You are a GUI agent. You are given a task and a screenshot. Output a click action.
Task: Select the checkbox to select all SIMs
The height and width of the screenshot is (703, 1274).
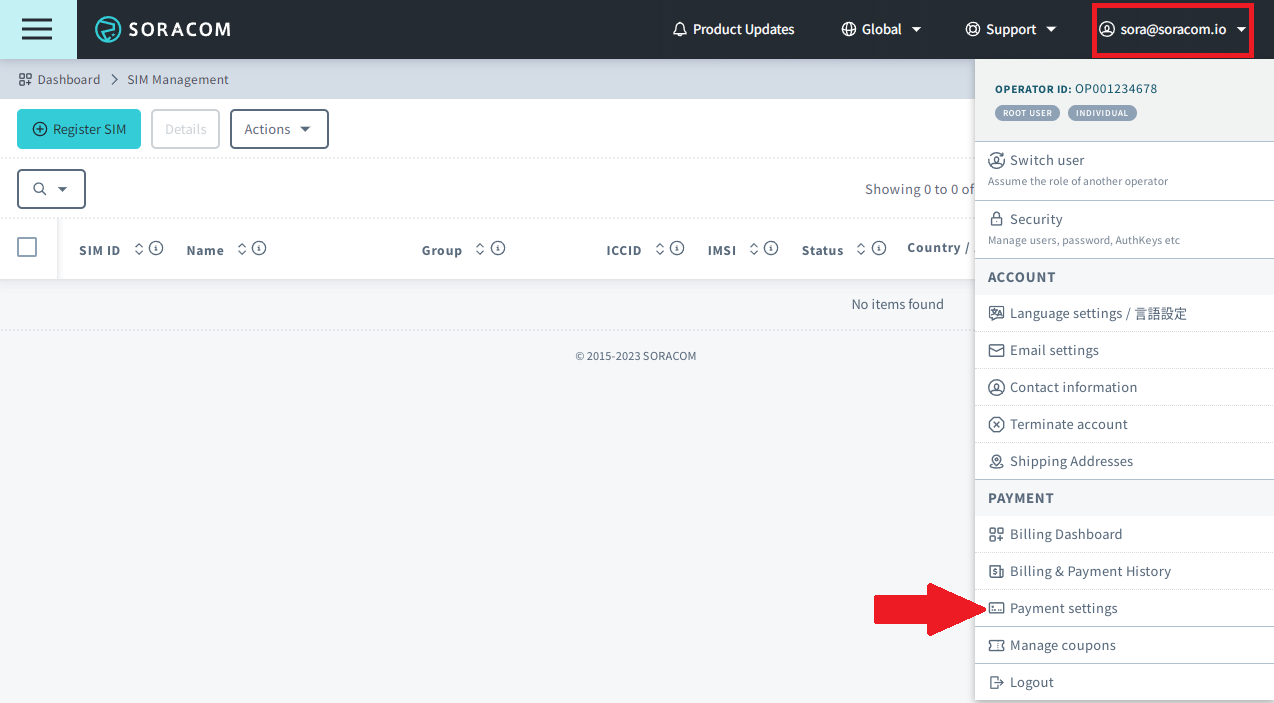(x=27, y=247)
